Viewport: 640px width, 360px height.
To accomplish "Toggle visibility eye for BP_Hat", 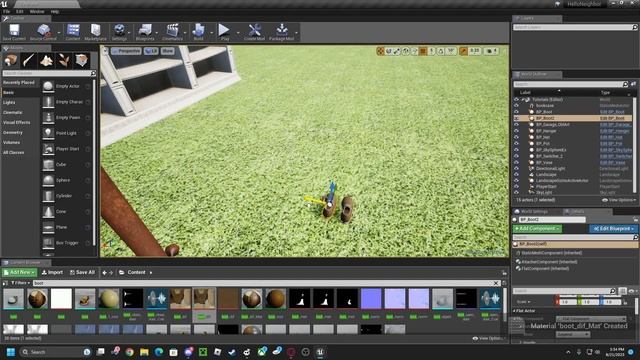I will coord(516,137).
